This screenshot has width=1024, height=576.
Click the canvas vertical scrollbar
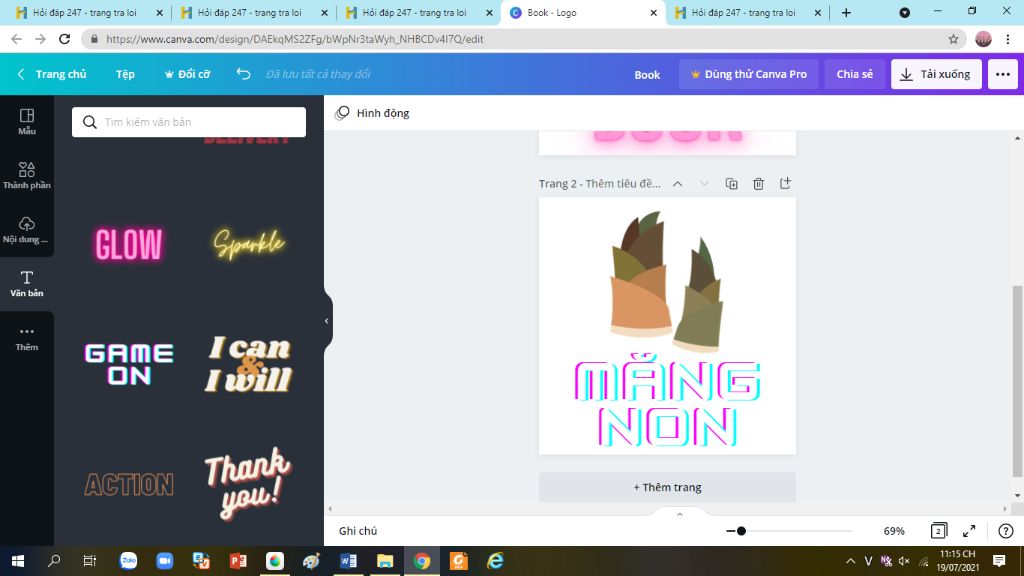pyautogui.click(x=1017, y=381)
